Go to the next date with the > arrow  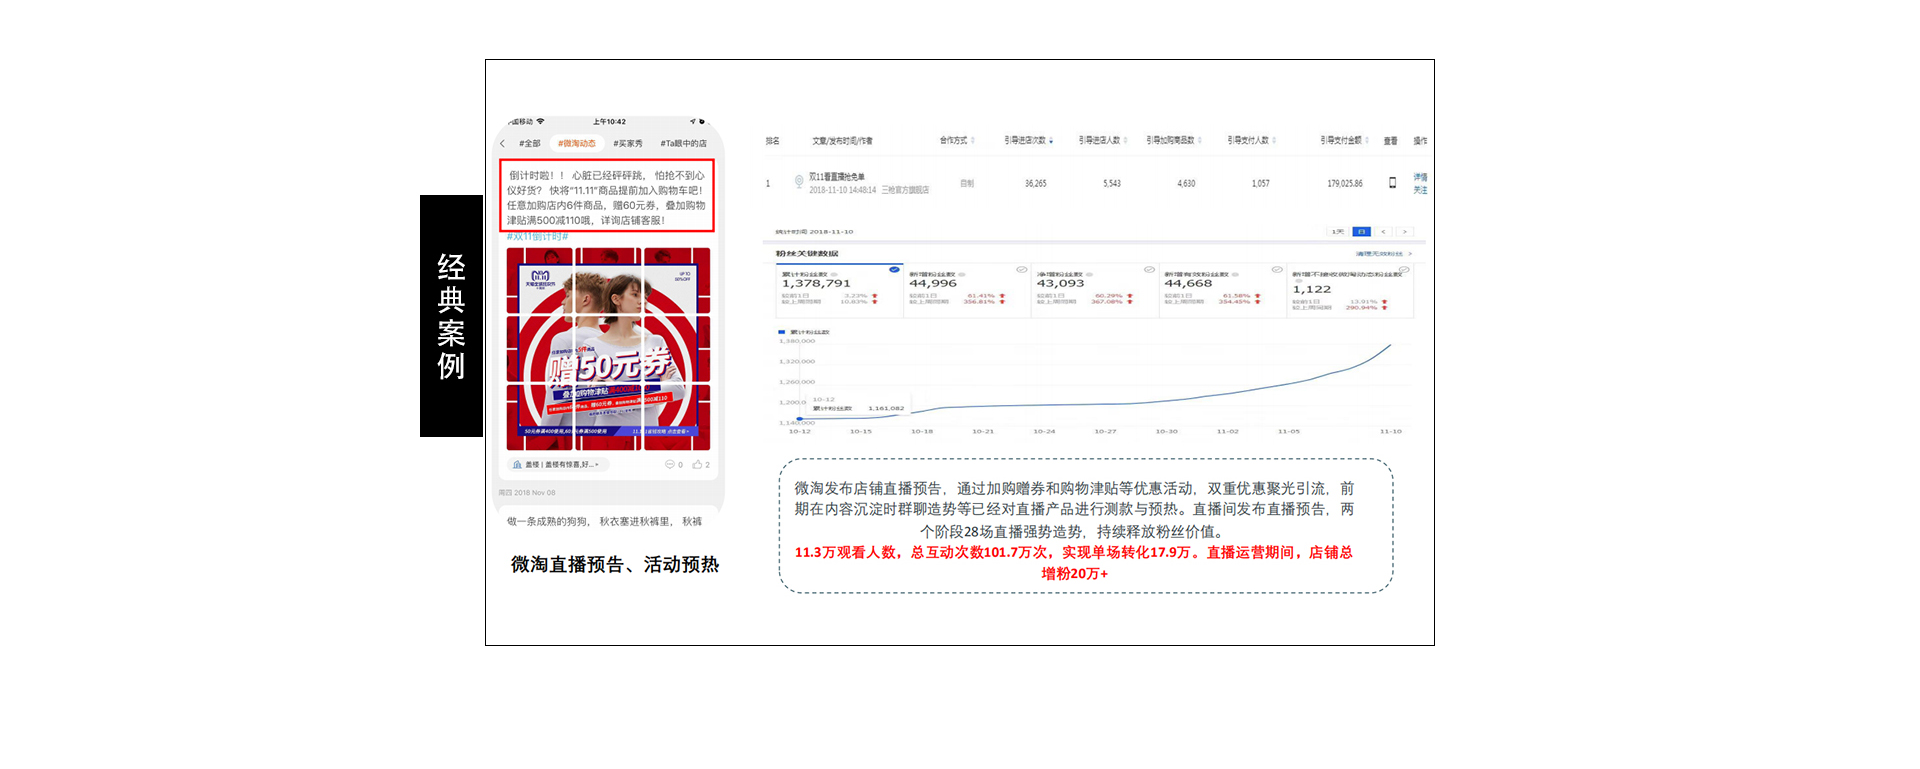point(1404,231)
